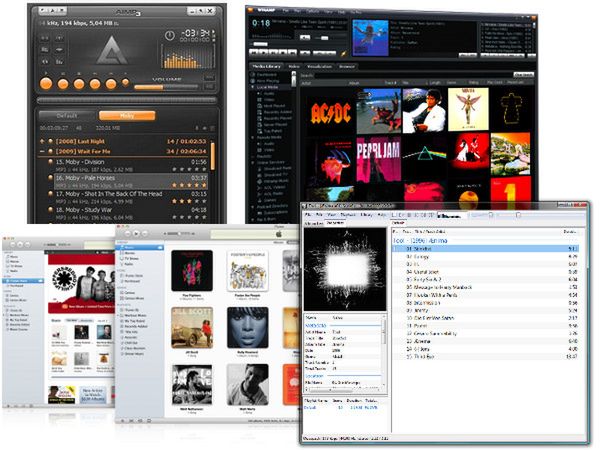The image size is (600, 450).
Task: Open the Library menu in foobar2000
Action: point(366,215)
